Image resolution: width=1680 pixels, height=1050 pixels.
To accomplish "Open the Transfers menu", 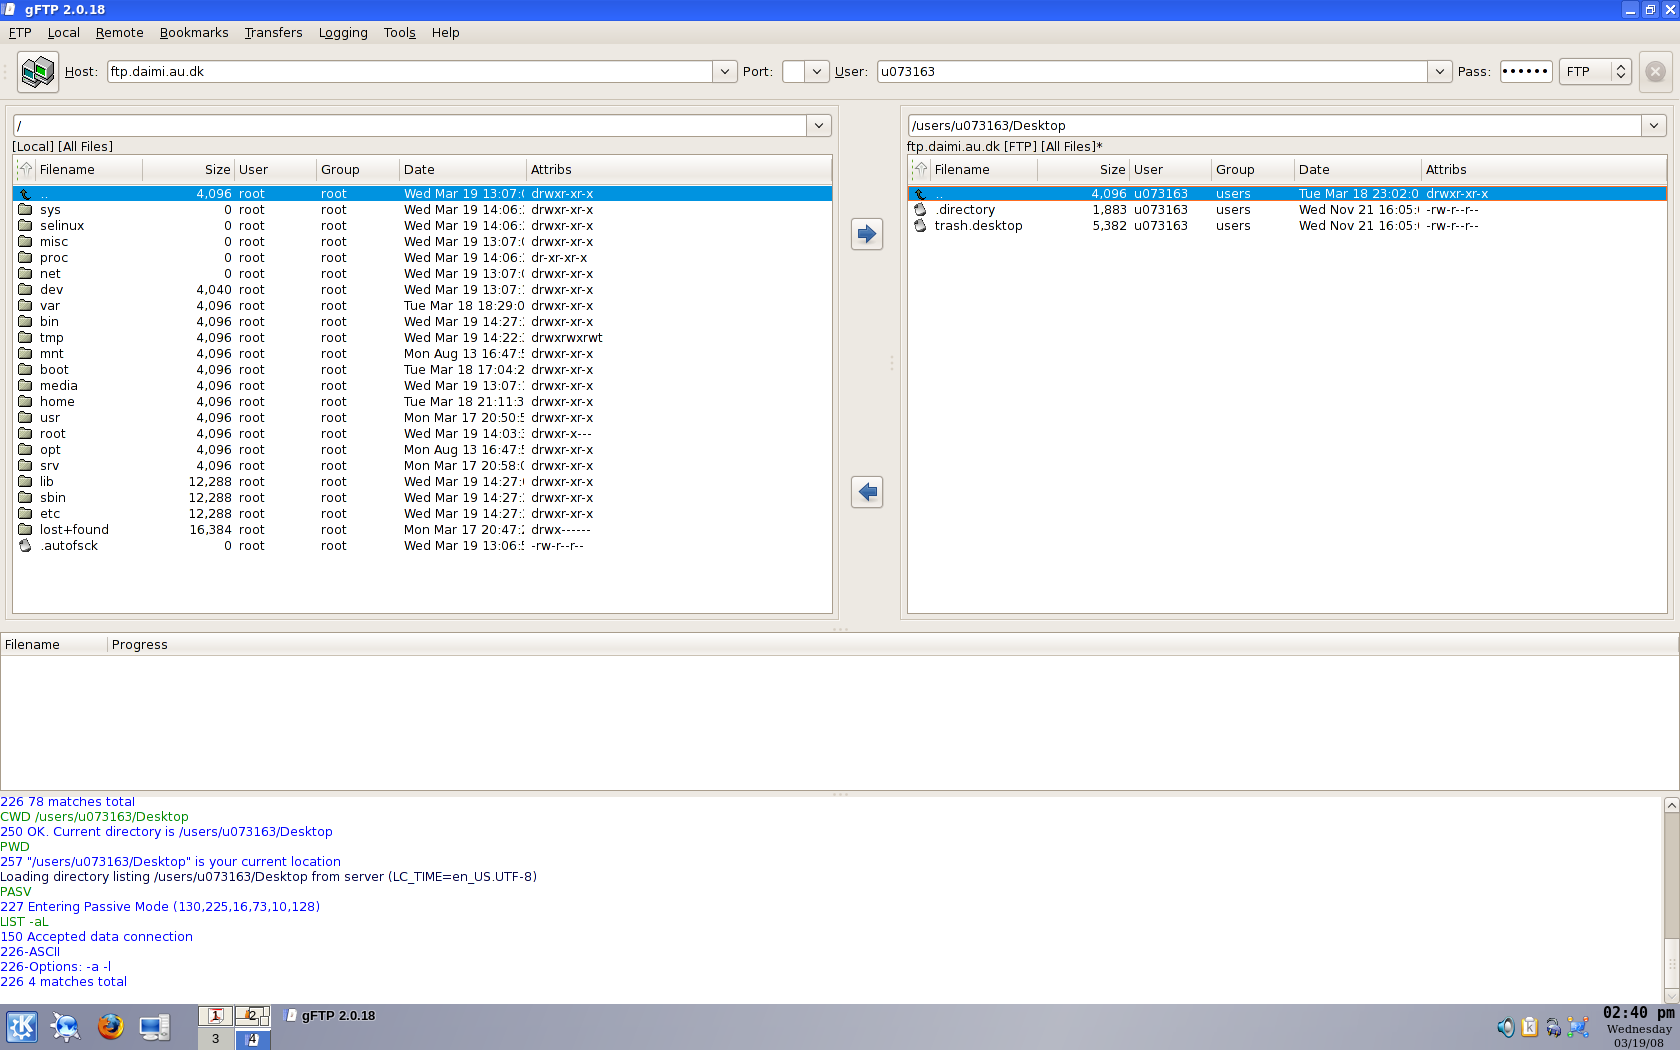I will coord(273,33).
